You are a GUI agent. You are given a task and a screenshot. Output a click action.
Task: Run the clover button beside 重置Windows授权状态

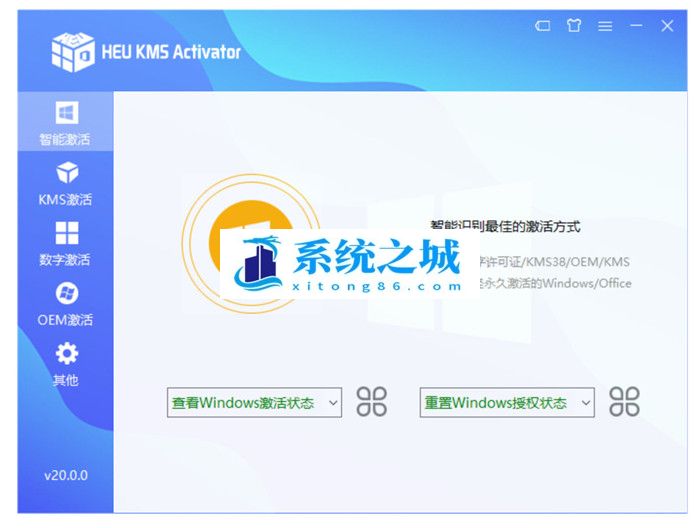[624, 402]
